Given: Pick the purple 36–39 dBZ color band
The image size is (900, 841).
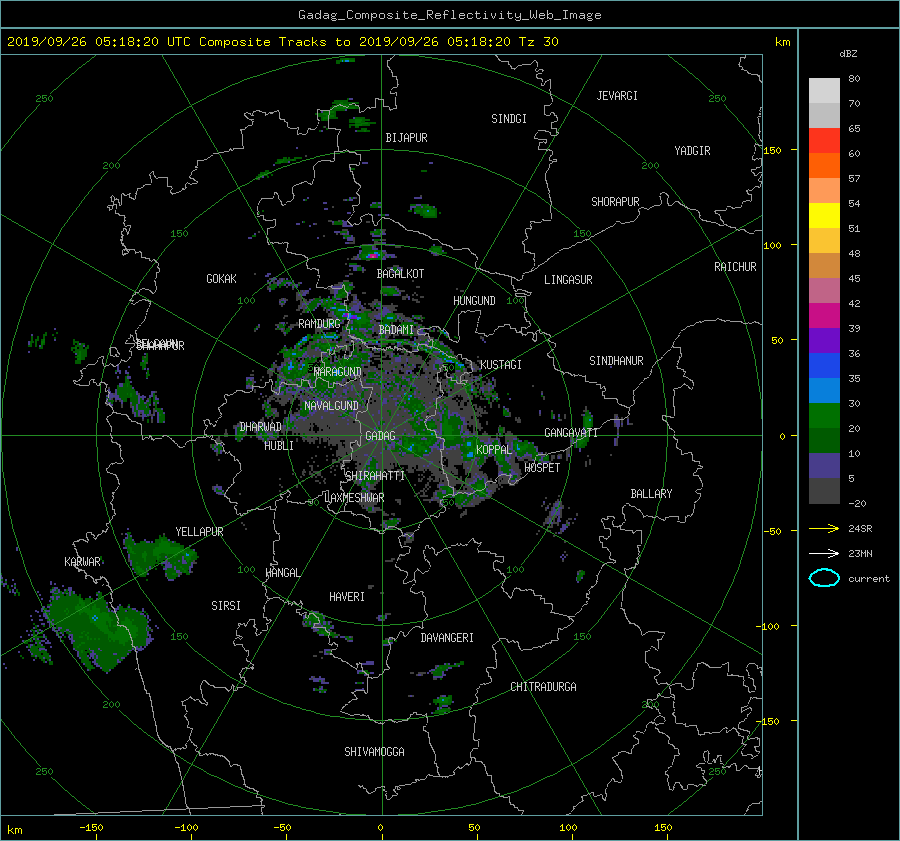Looking at the screenshot, I should [824, 340].
